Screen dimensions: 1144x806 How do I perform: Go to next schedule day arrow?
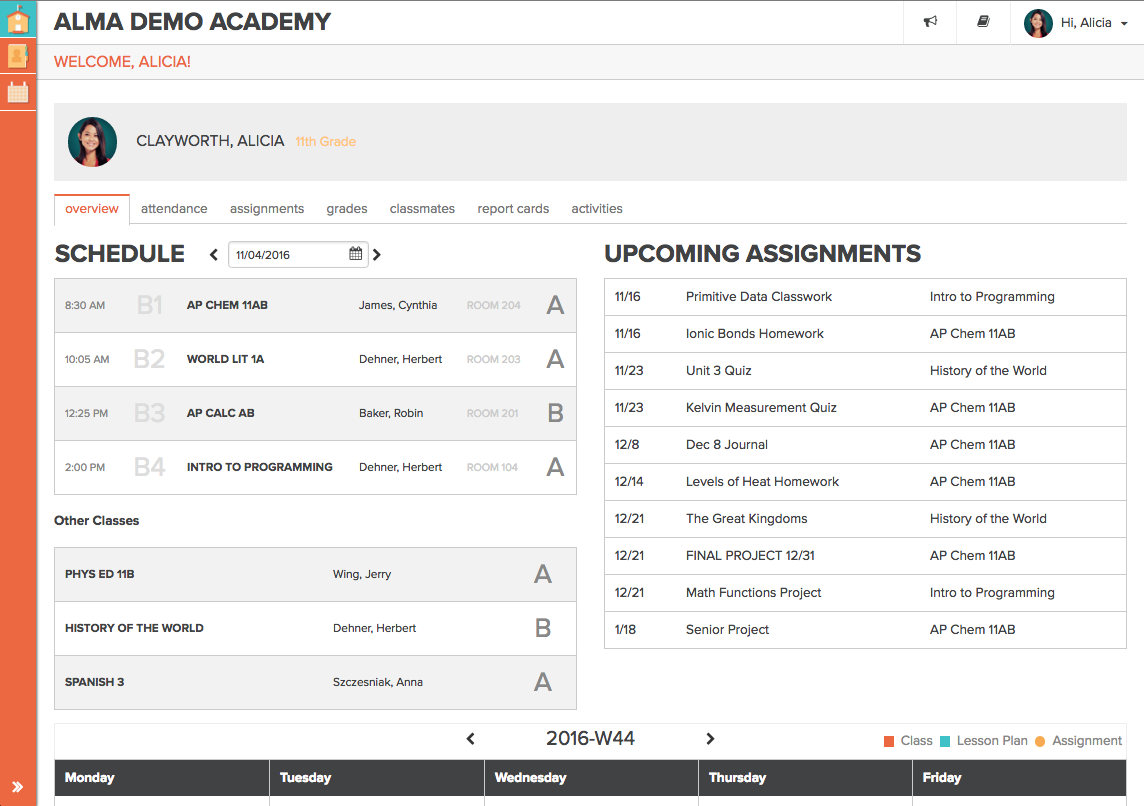pos(377,255)
